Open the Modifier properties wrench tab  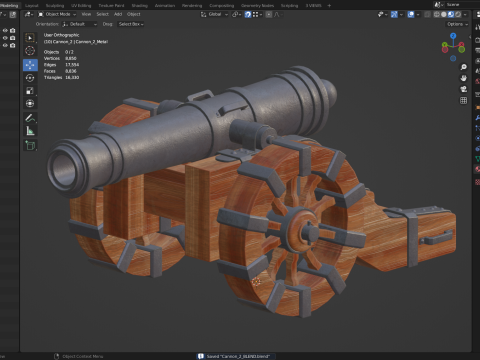tap(477, 118)
